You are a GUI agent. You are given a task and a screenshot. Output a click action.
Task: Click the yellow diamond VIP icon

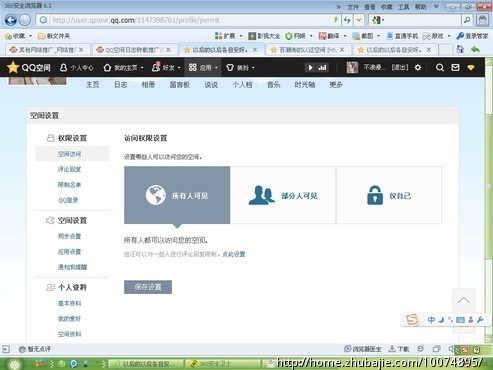point(471,68)
